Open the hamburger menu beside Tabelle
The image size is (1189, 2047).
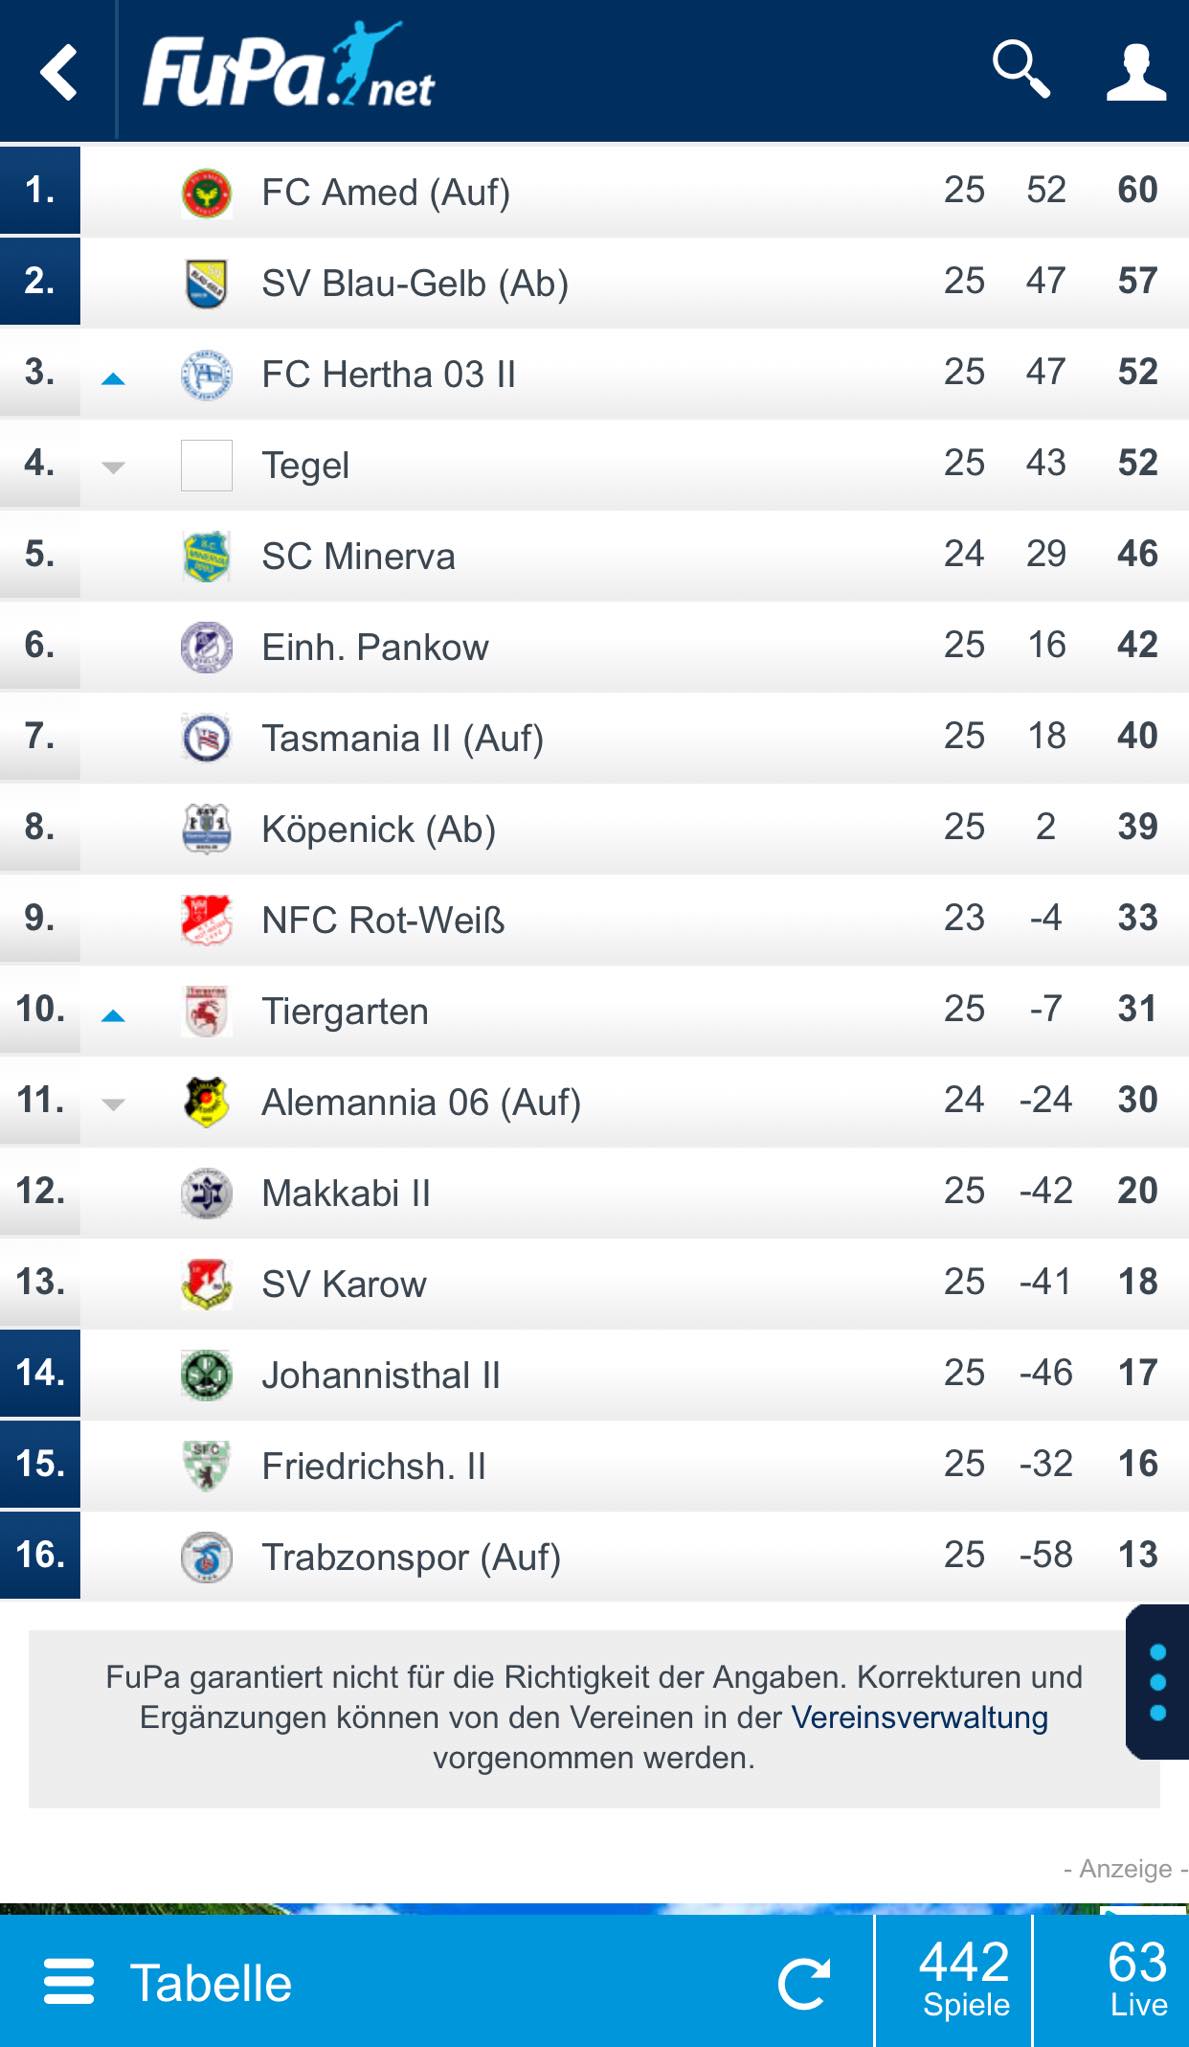tap(69, 1982)
